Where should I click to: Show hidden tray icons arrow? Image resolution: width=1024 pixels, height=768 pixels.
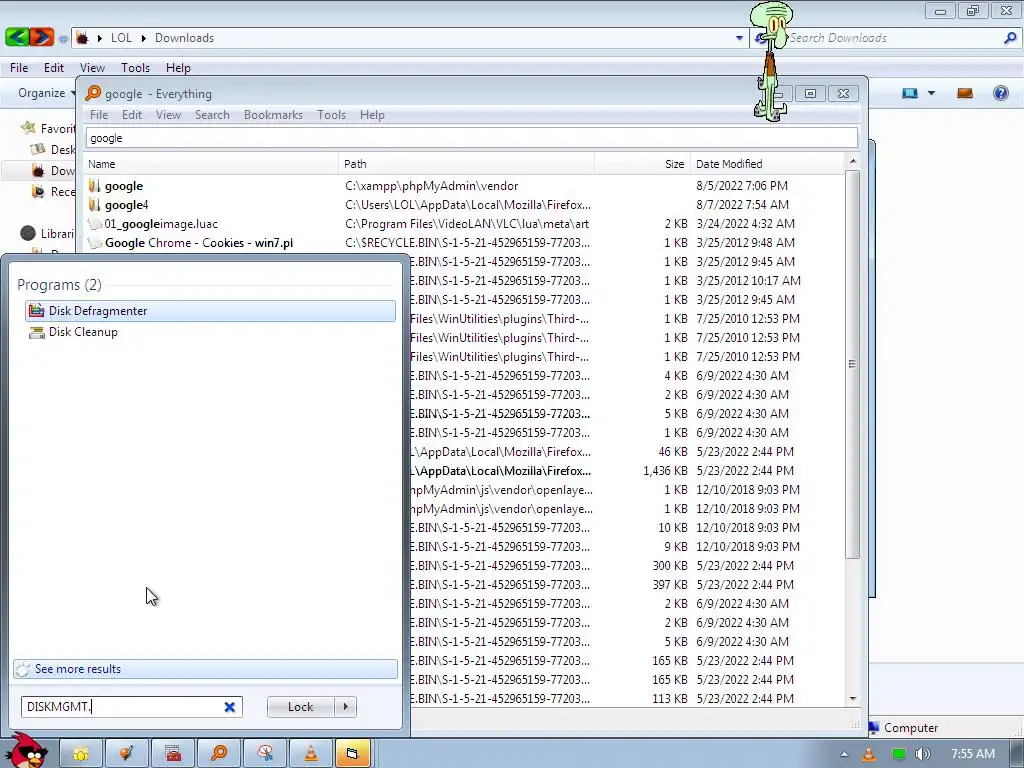tap(844, 754)
